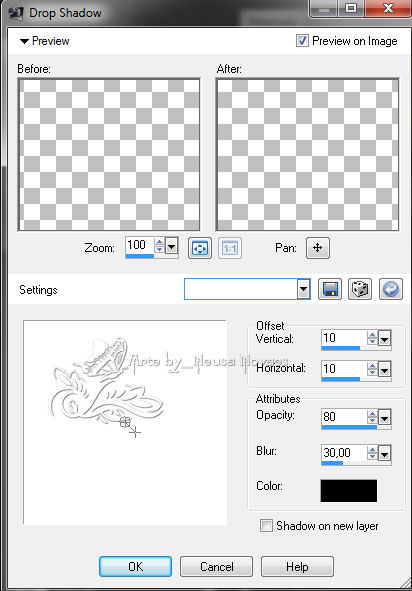
Task: Open the Zoom value dropdown arrow
Action: 172,247
